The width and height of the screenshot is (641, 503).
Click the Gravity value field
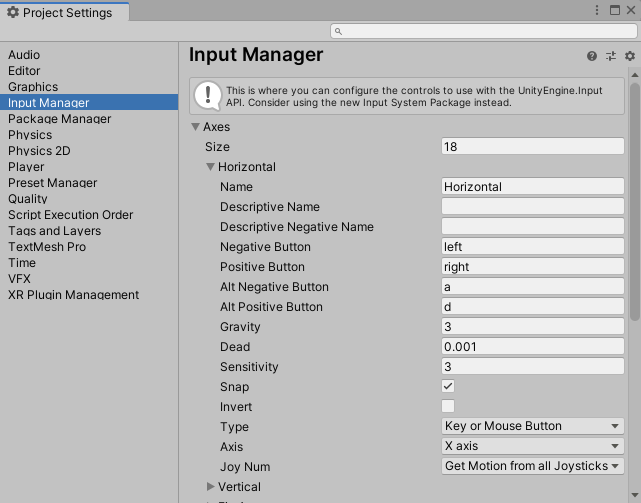[x=533, y=326]
